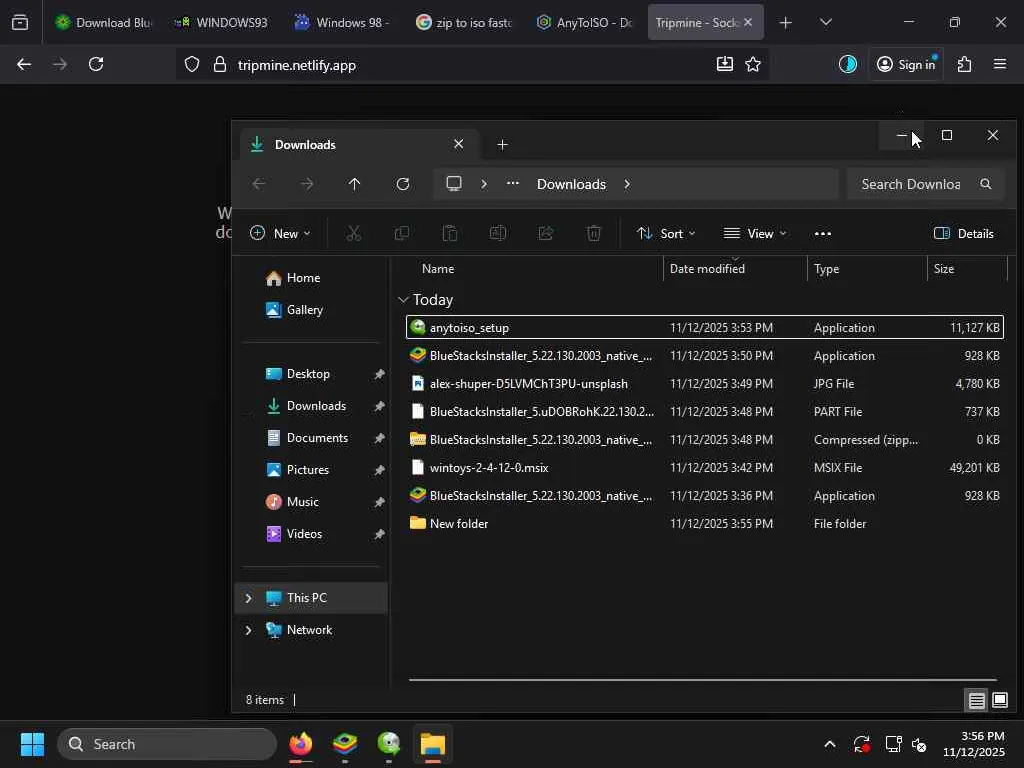Open the New dropdown in Explorer
Screen dimensions: 1024x768
coord(280,233)
